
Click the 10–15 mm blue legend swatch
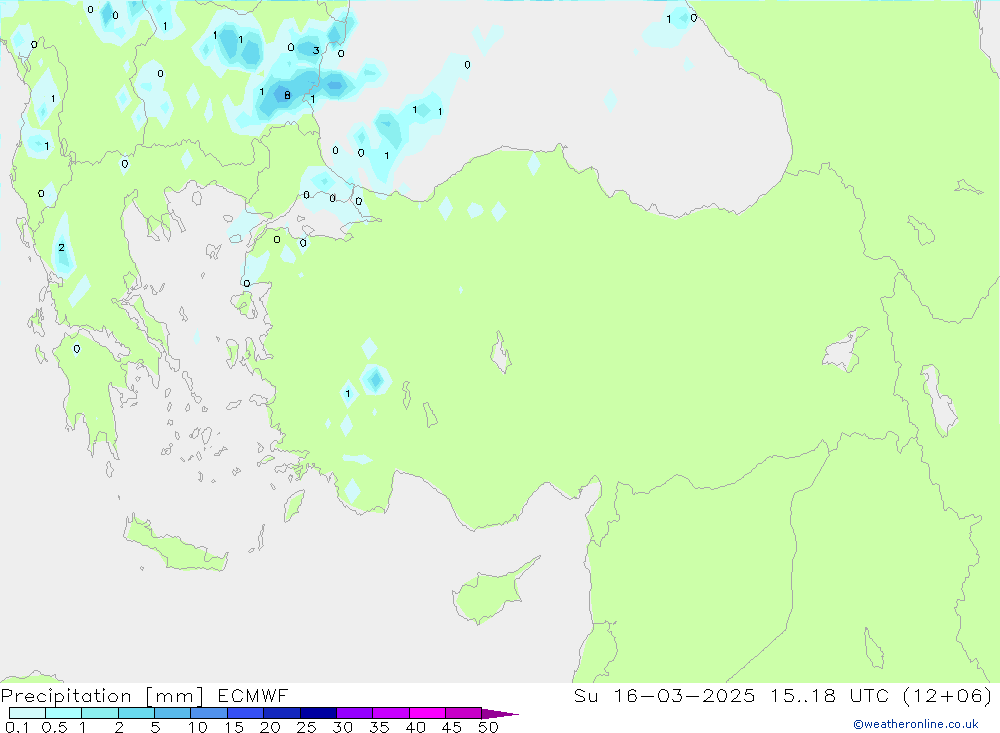click(x=209, y=713)
